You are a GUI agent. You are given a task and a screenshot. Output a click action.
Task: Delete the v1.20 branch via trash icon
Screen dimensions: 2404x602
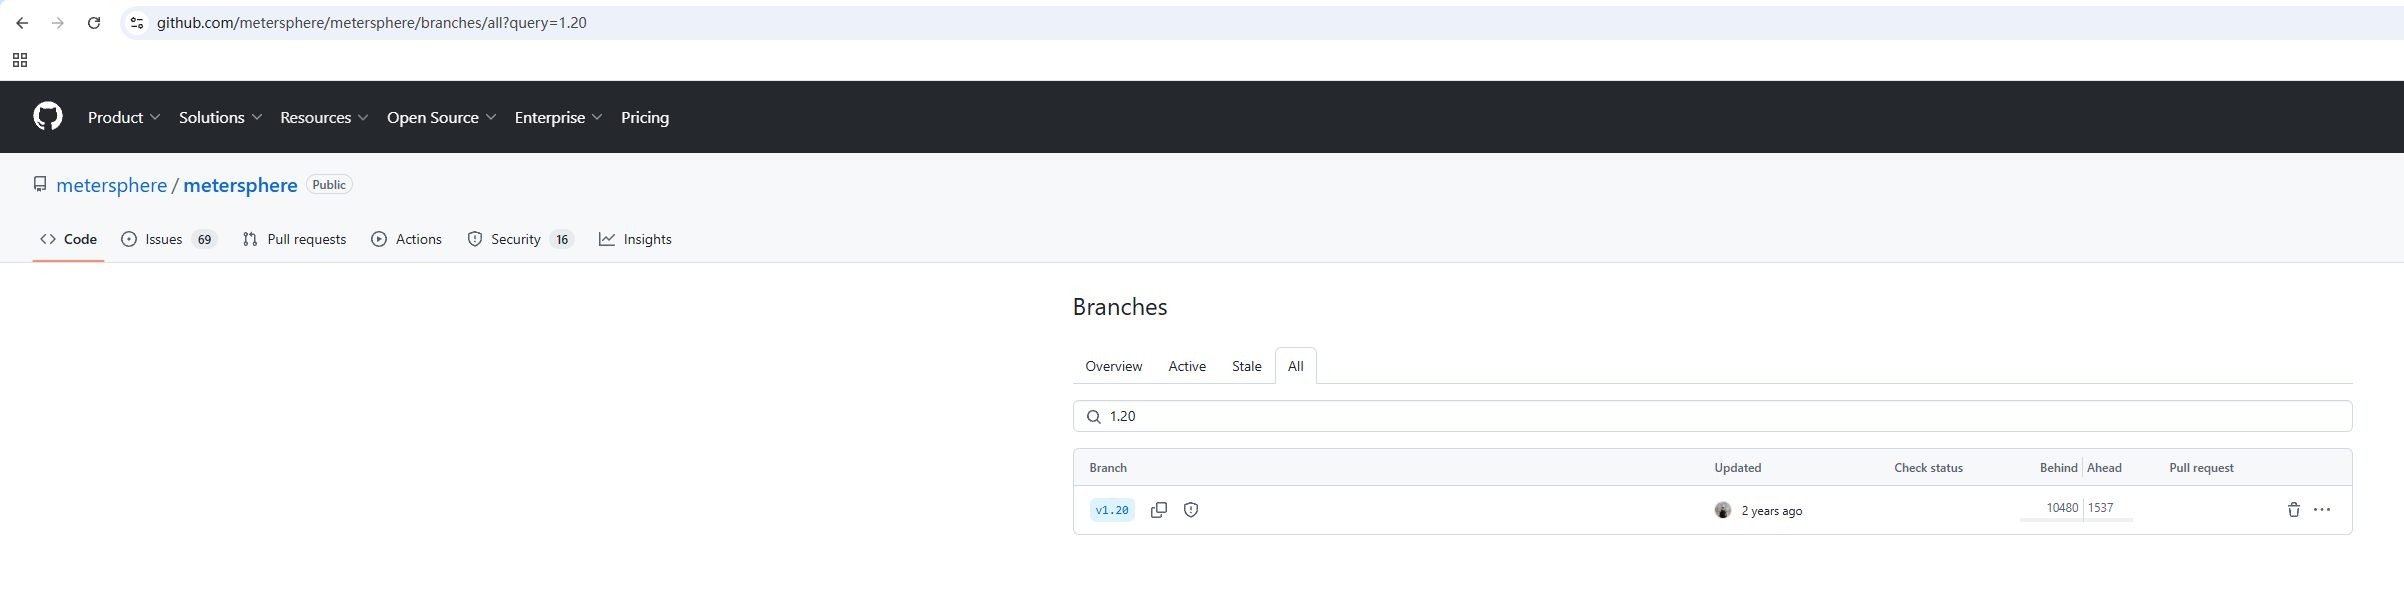coord(2294,510)
